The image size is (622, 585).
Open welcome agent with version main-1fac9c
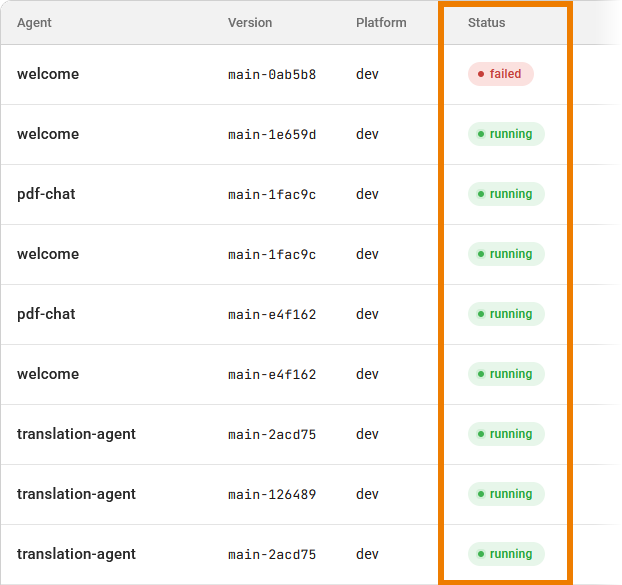[48, 254]
